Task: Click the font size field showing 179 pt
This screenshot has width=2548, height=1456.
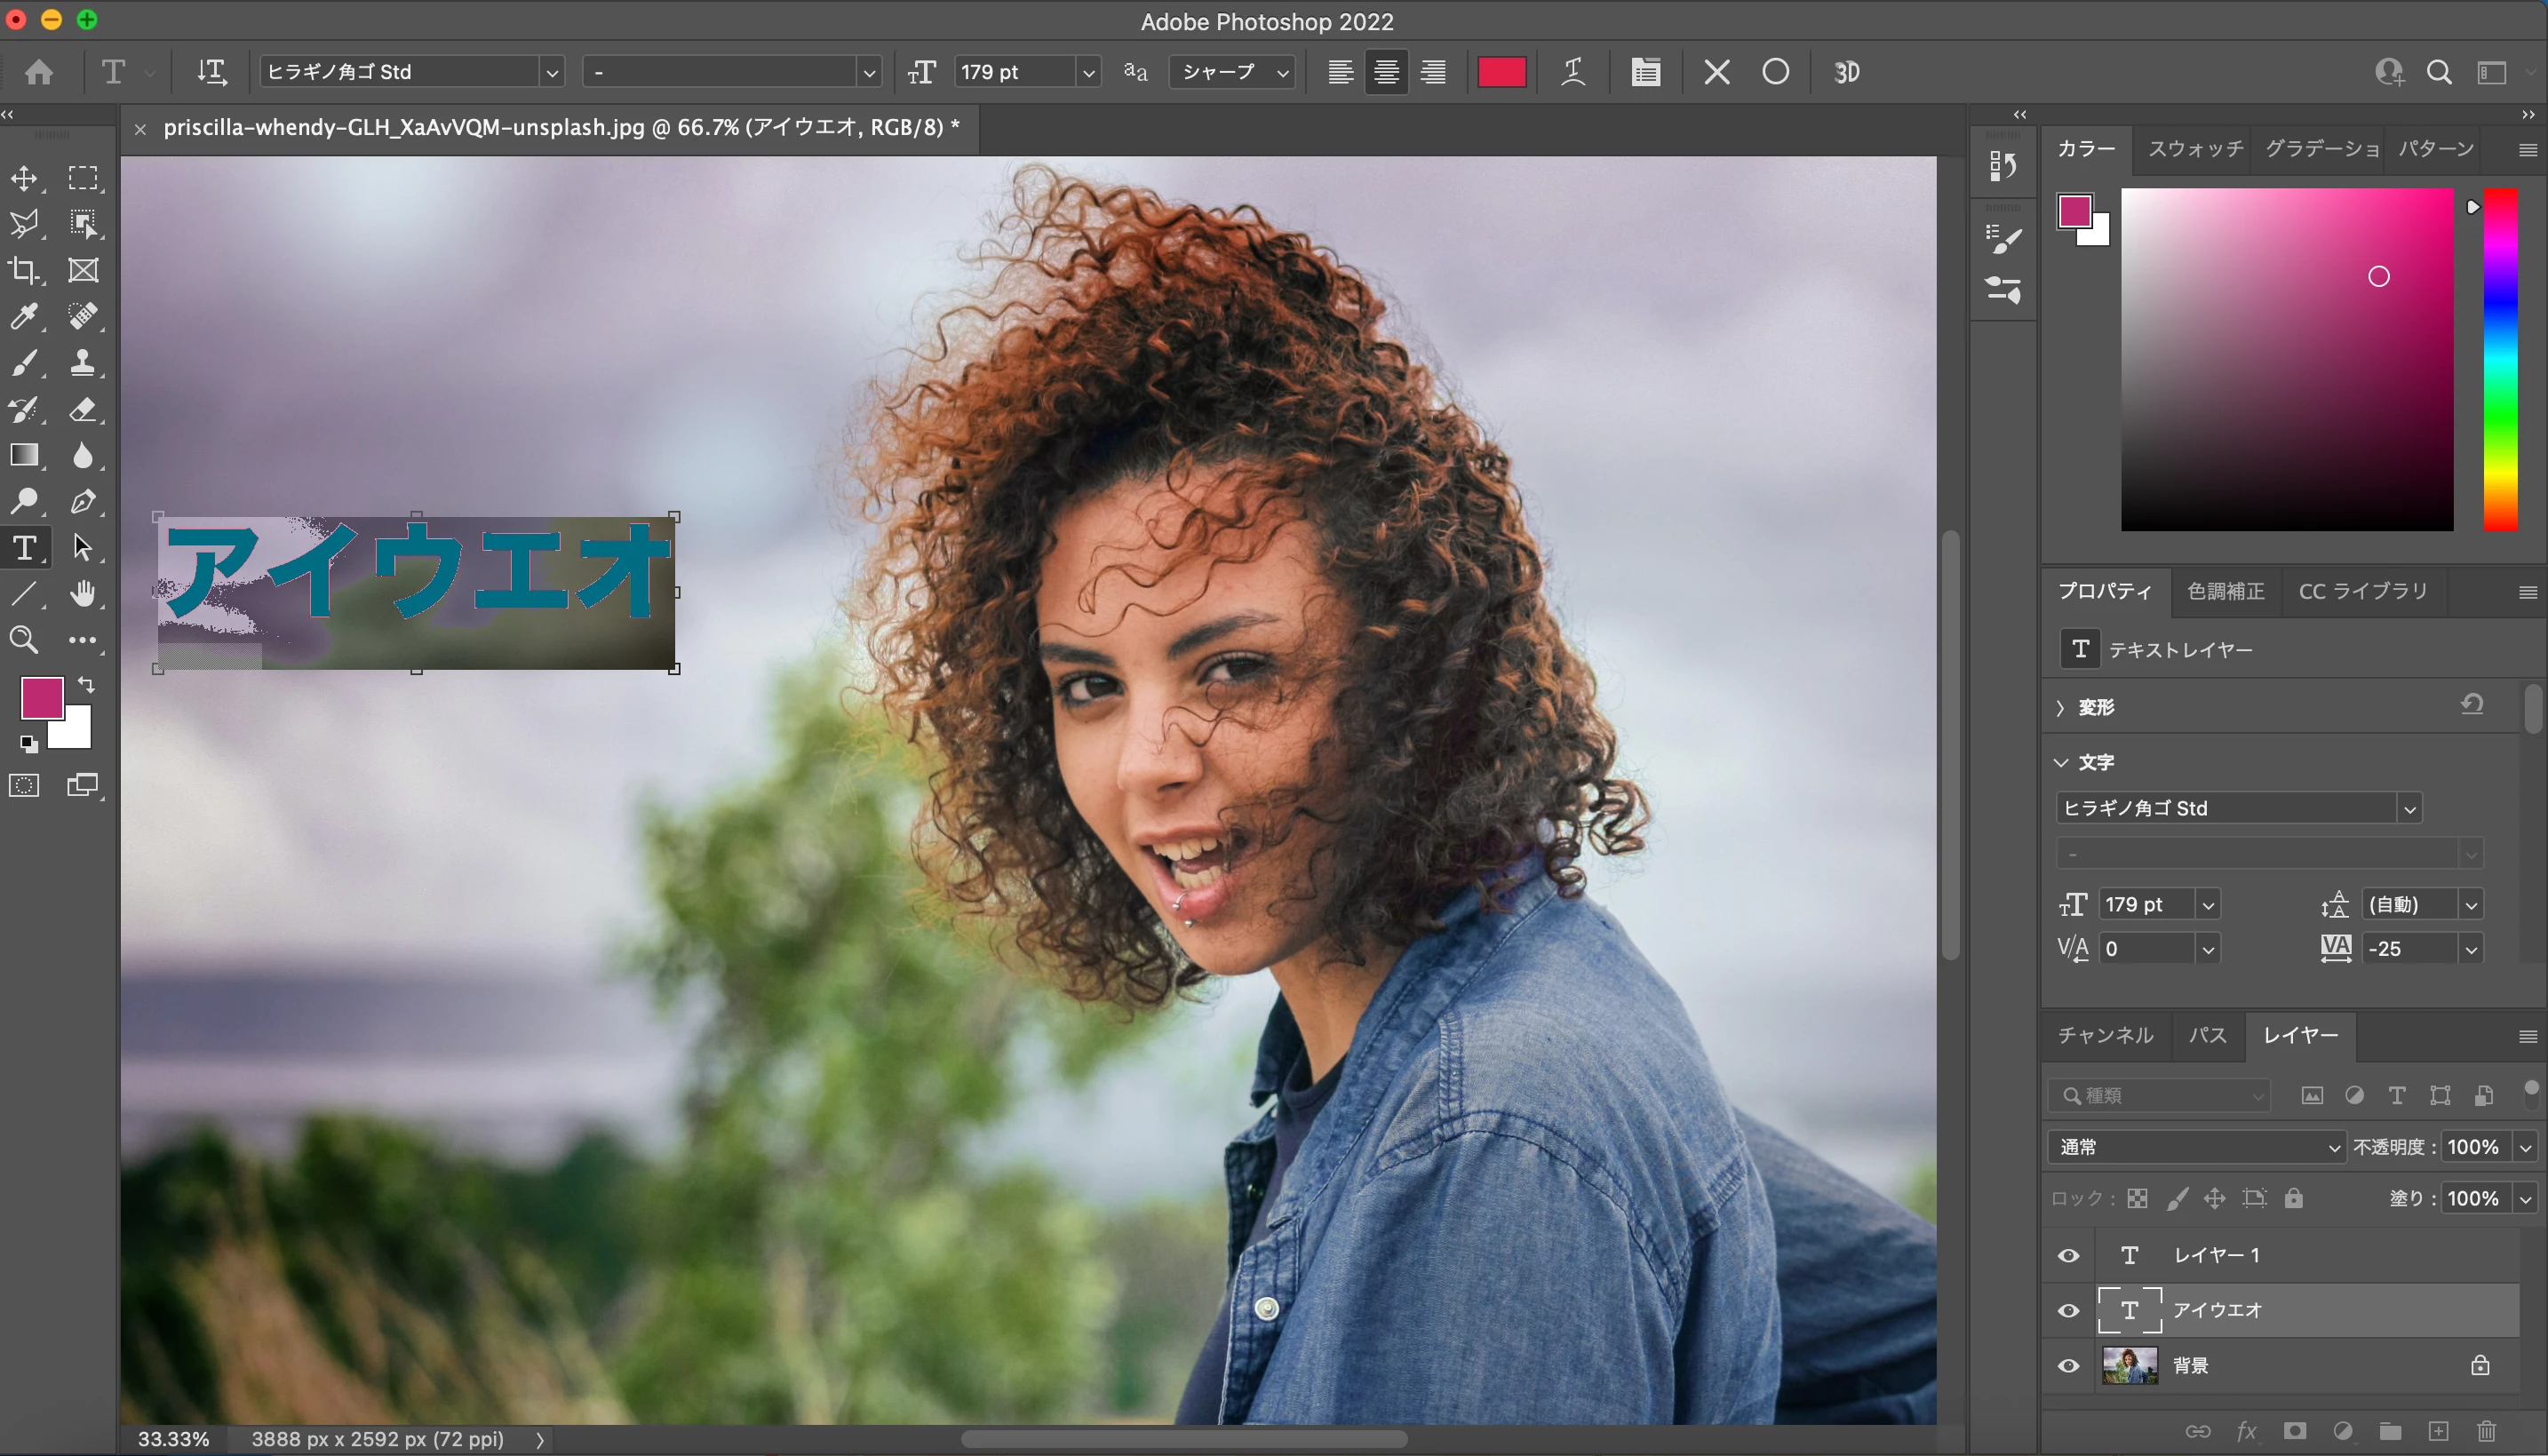Action: point(1014,72)
